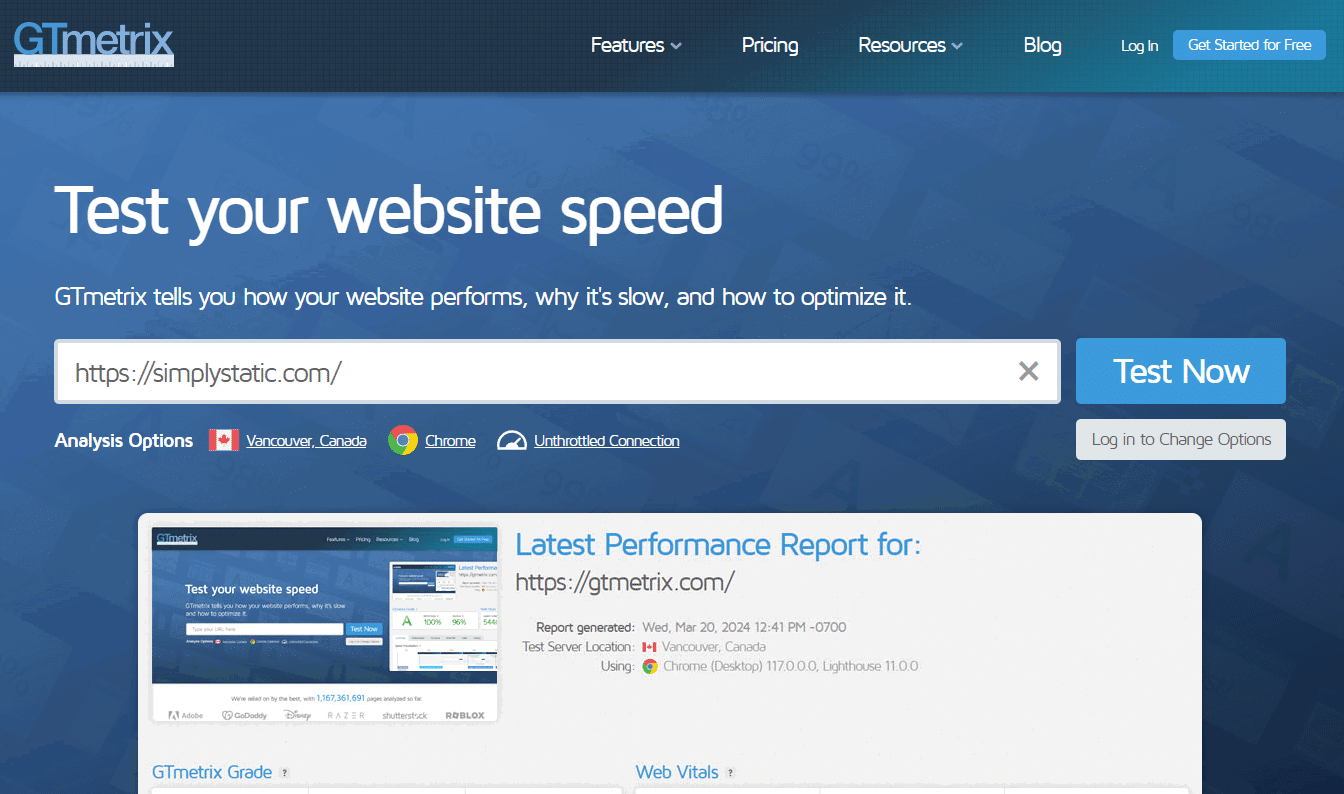The width and height of the screenshot is (1344, 794).
Task: Click Get Started for Free
Action: tap(1249, 44)
